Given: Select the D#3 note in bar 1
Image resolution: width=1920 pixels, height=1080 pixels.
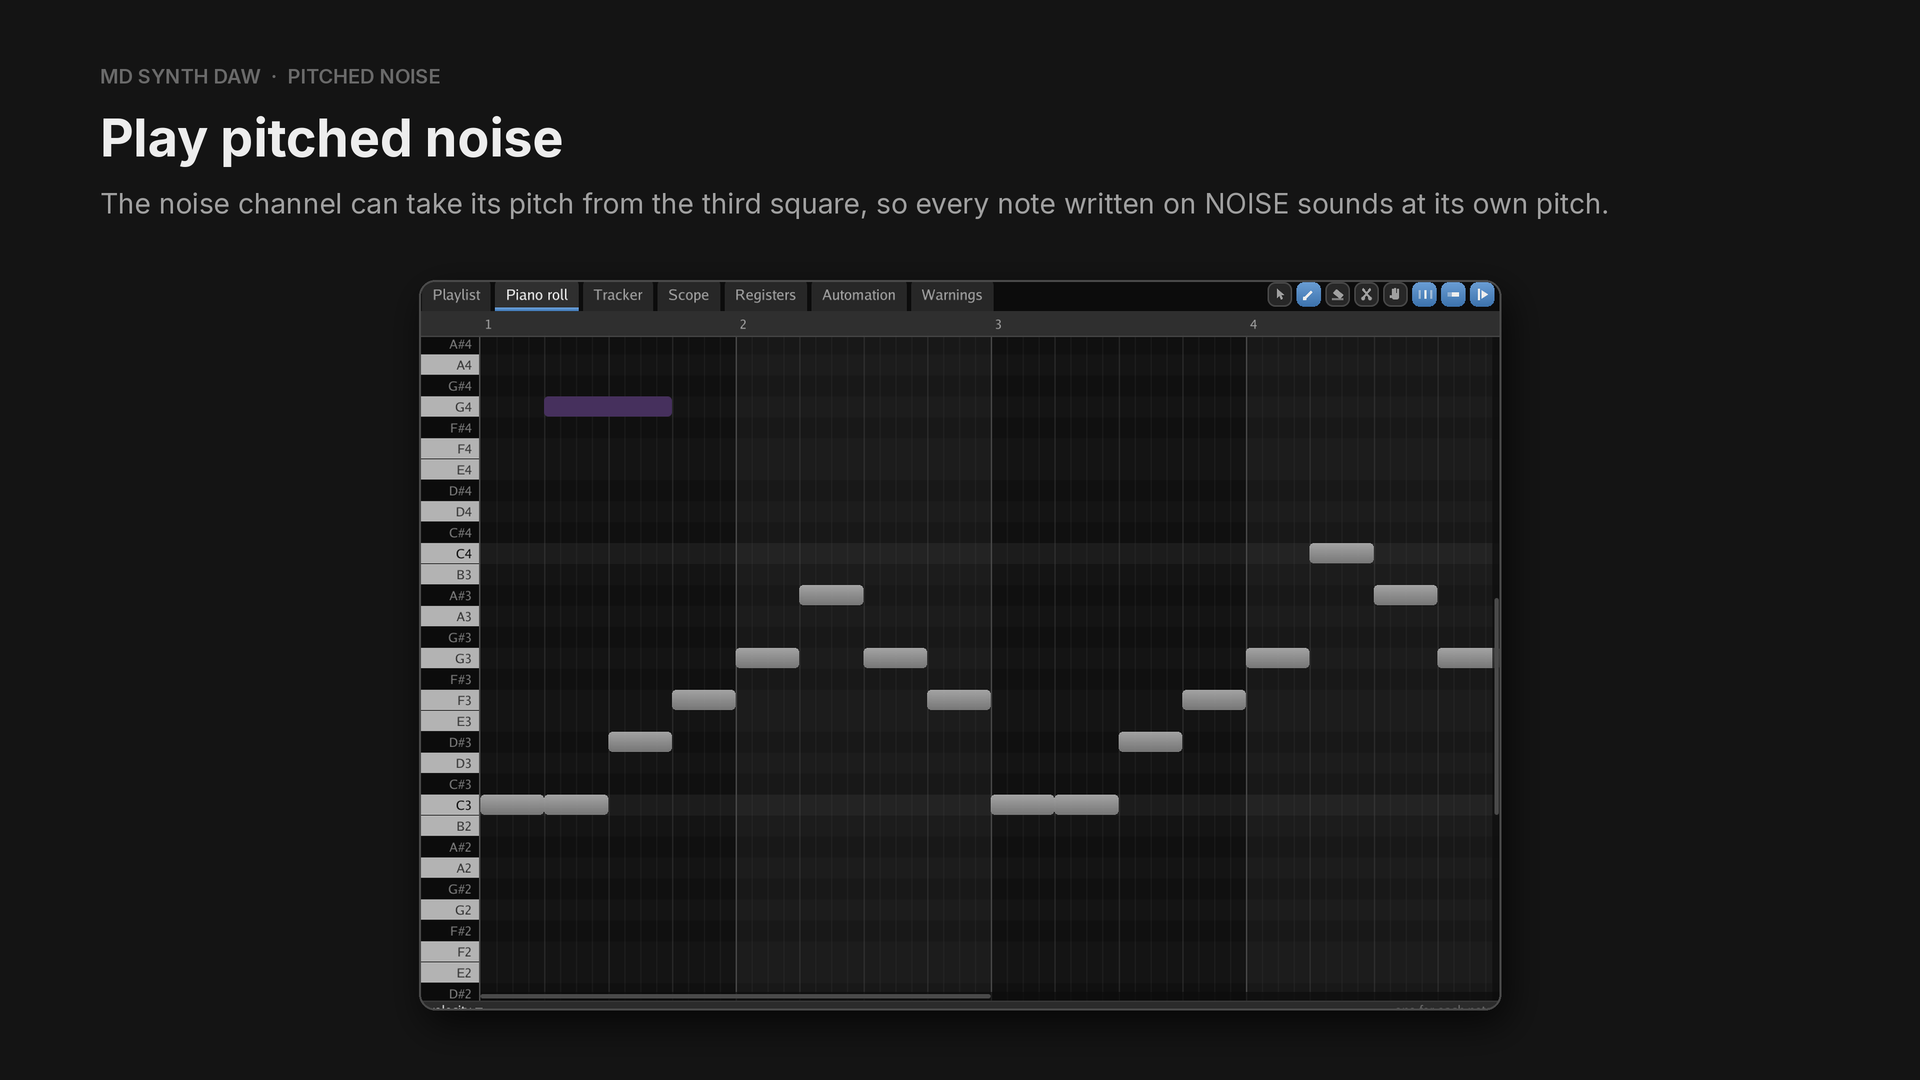Looking at the screenshot, I should click(640, 742).
